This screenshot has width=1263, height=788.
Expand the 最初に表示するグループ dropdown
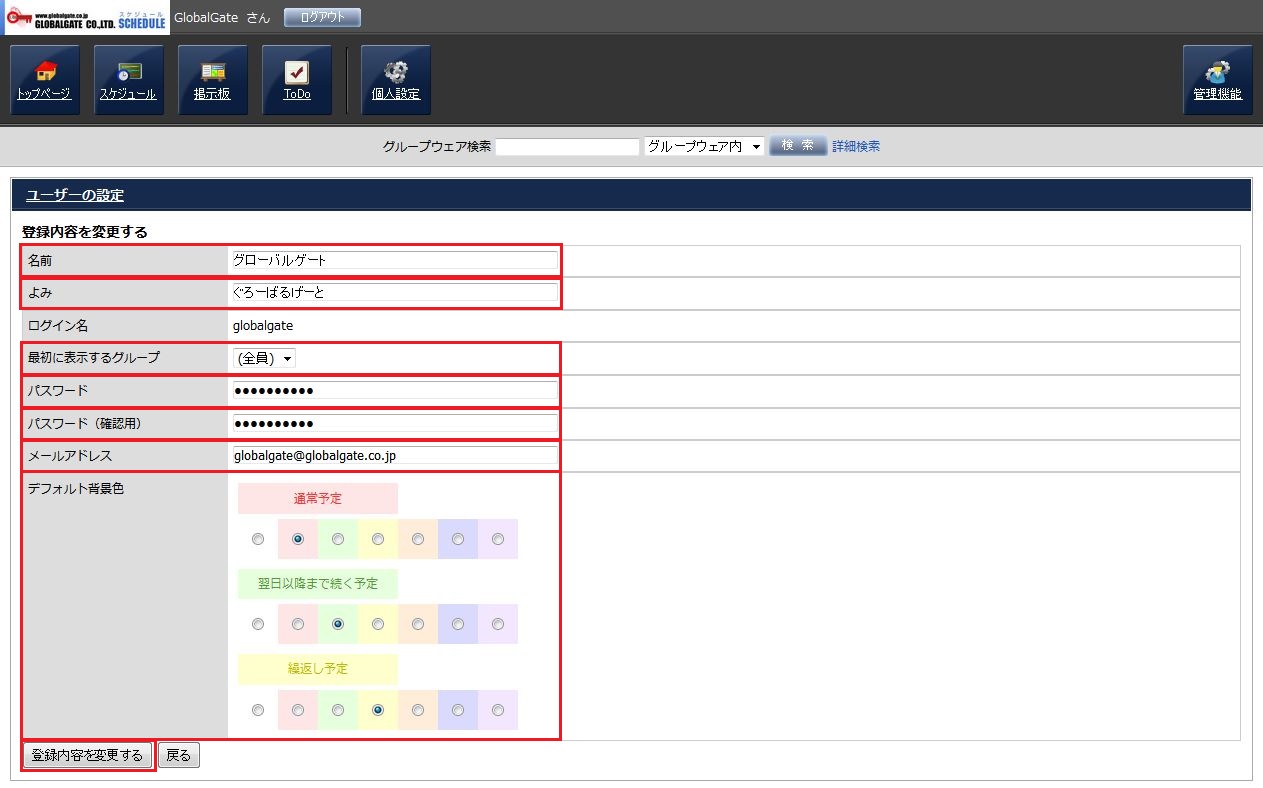point(264,358)
